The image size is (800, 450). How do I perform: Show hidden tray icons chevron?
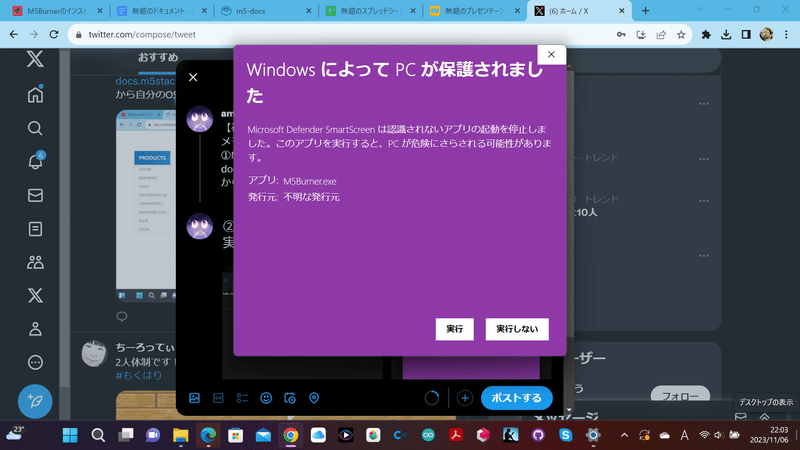(x=624, y=435)
